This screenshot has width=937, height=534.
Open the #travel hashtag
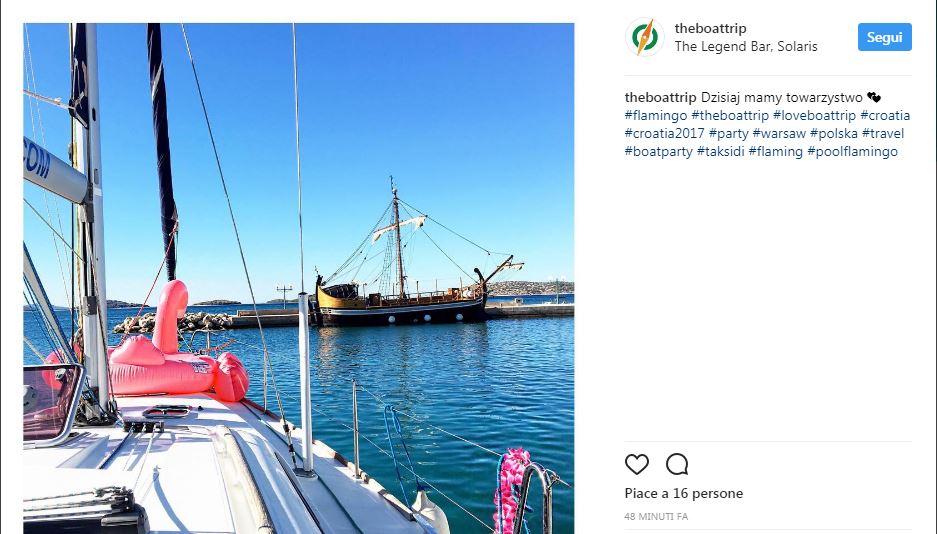(x=883, y=133)
